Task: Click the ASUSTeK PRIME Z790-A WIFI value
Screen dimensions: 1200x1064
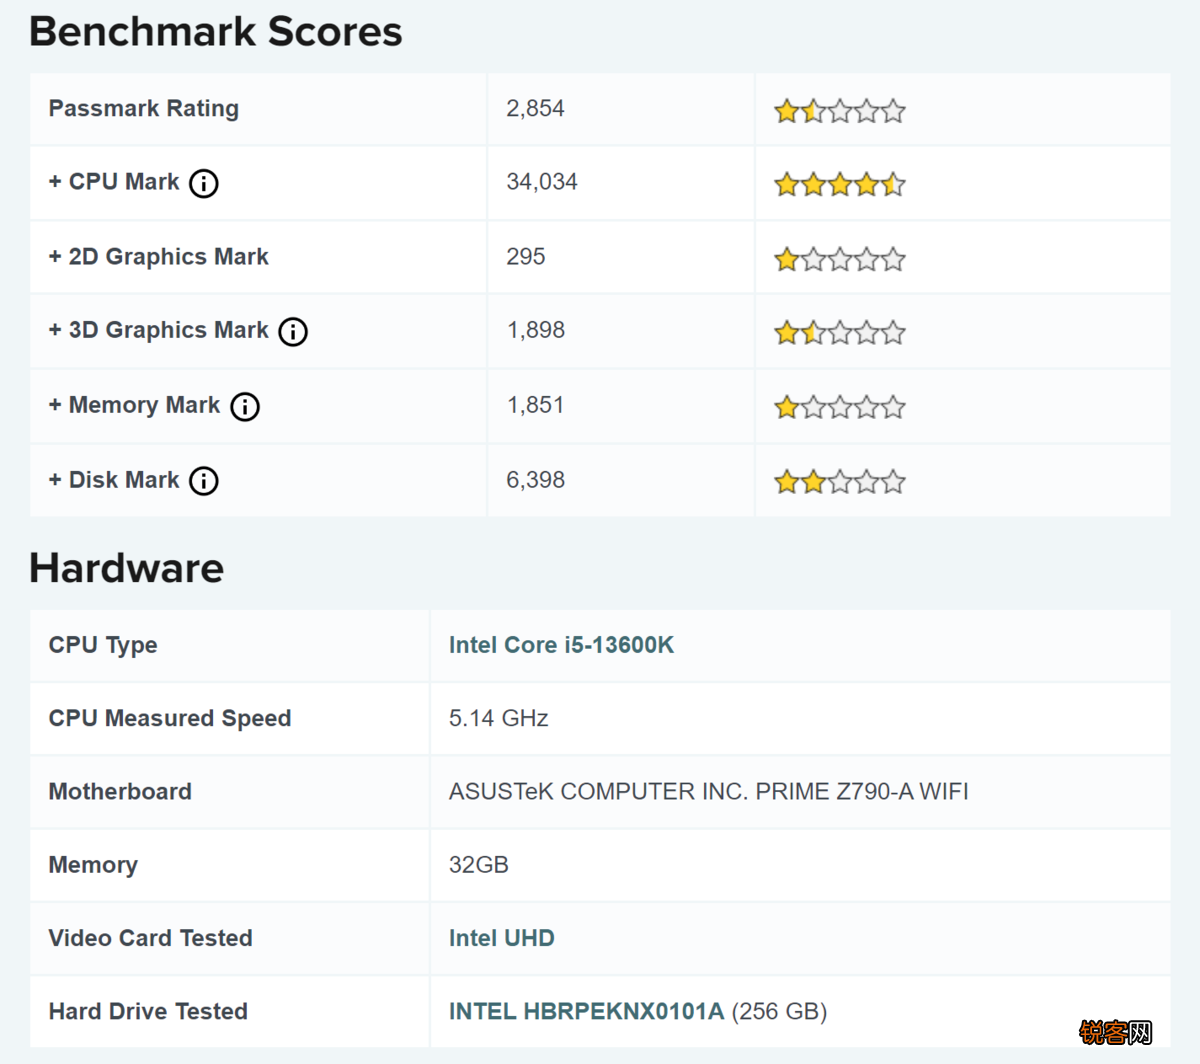Action: tap(708, 791)
